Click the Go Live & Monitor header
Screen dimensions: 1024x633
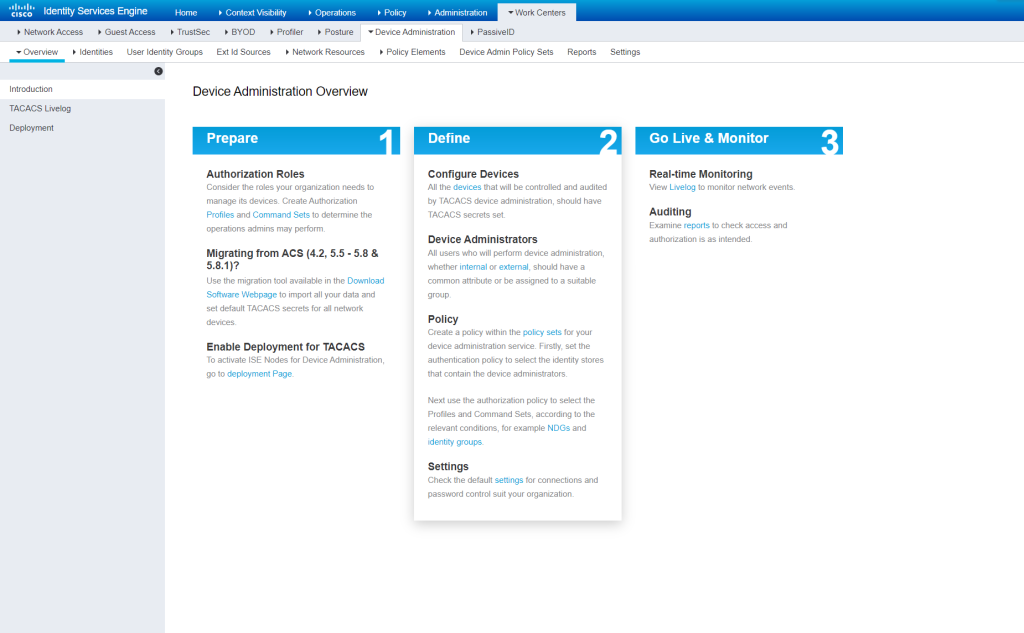[739, 140]
